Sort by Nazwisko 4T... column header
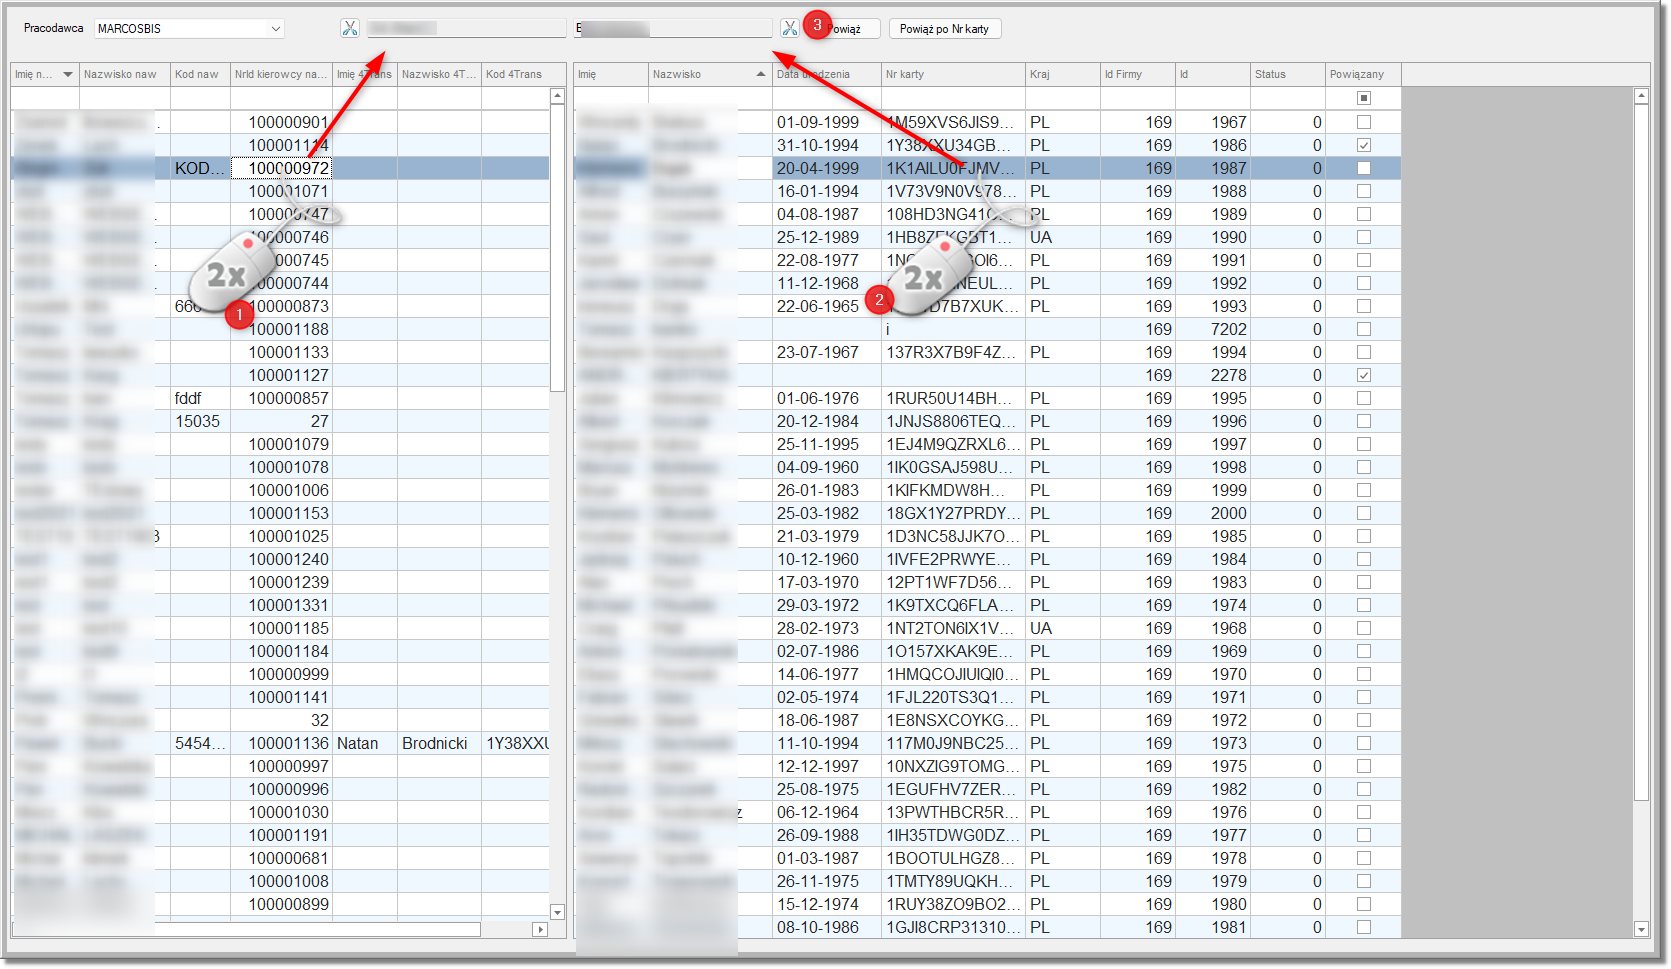The height and width of the screenshot is (969, 1671). tap(439, 74)
